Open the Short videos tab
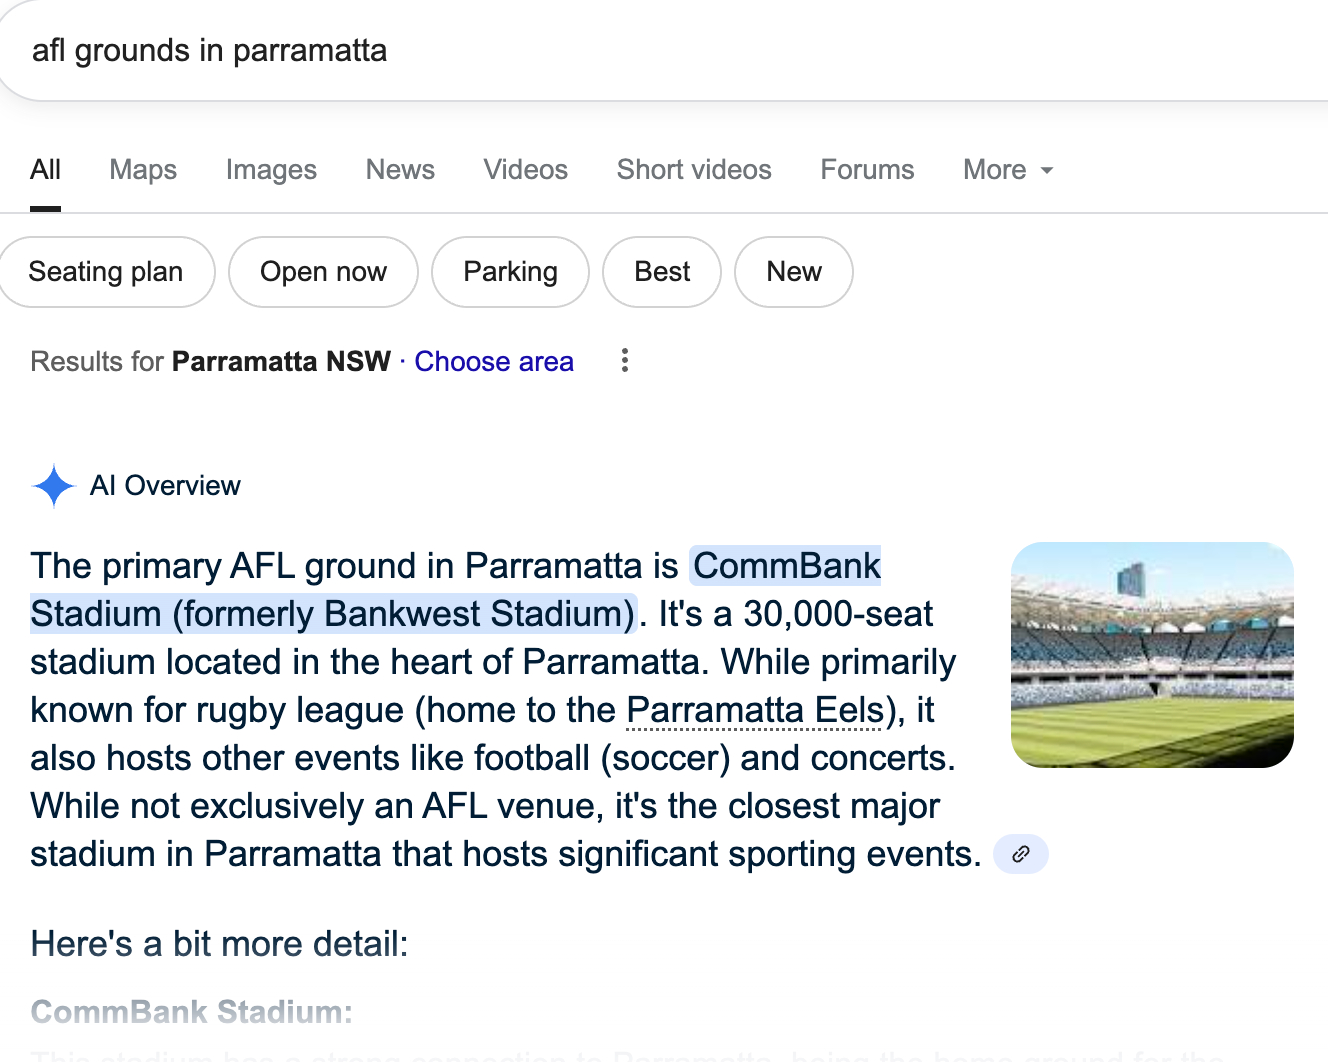Image resolution: width=1328 pixels, height=1062 pixels. [x=694, y=170]
